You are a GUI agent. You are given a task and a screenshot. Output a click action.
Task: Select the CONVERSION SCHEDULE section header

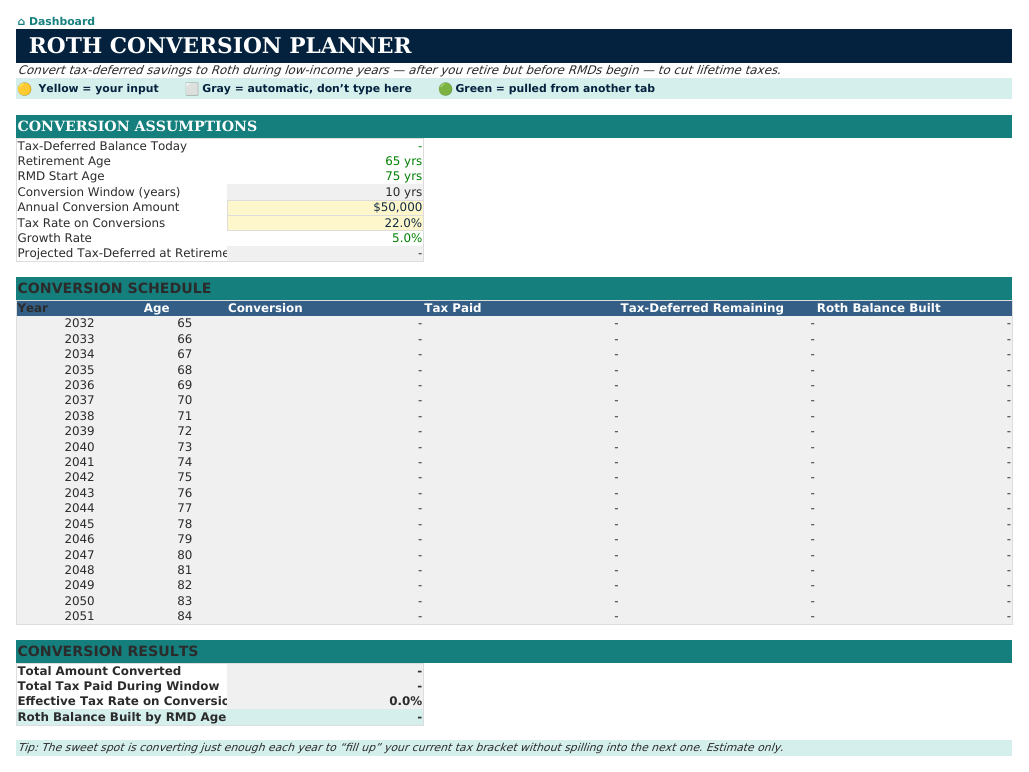coord(514,289)
